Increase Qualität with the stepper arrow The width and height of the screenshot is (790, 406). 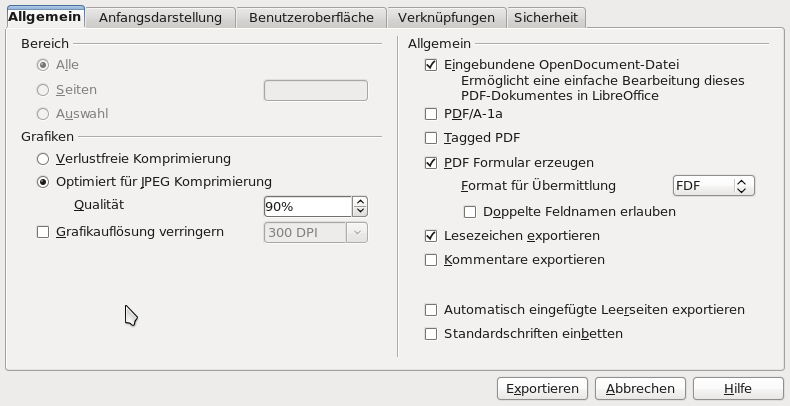[x=360, y=201]
